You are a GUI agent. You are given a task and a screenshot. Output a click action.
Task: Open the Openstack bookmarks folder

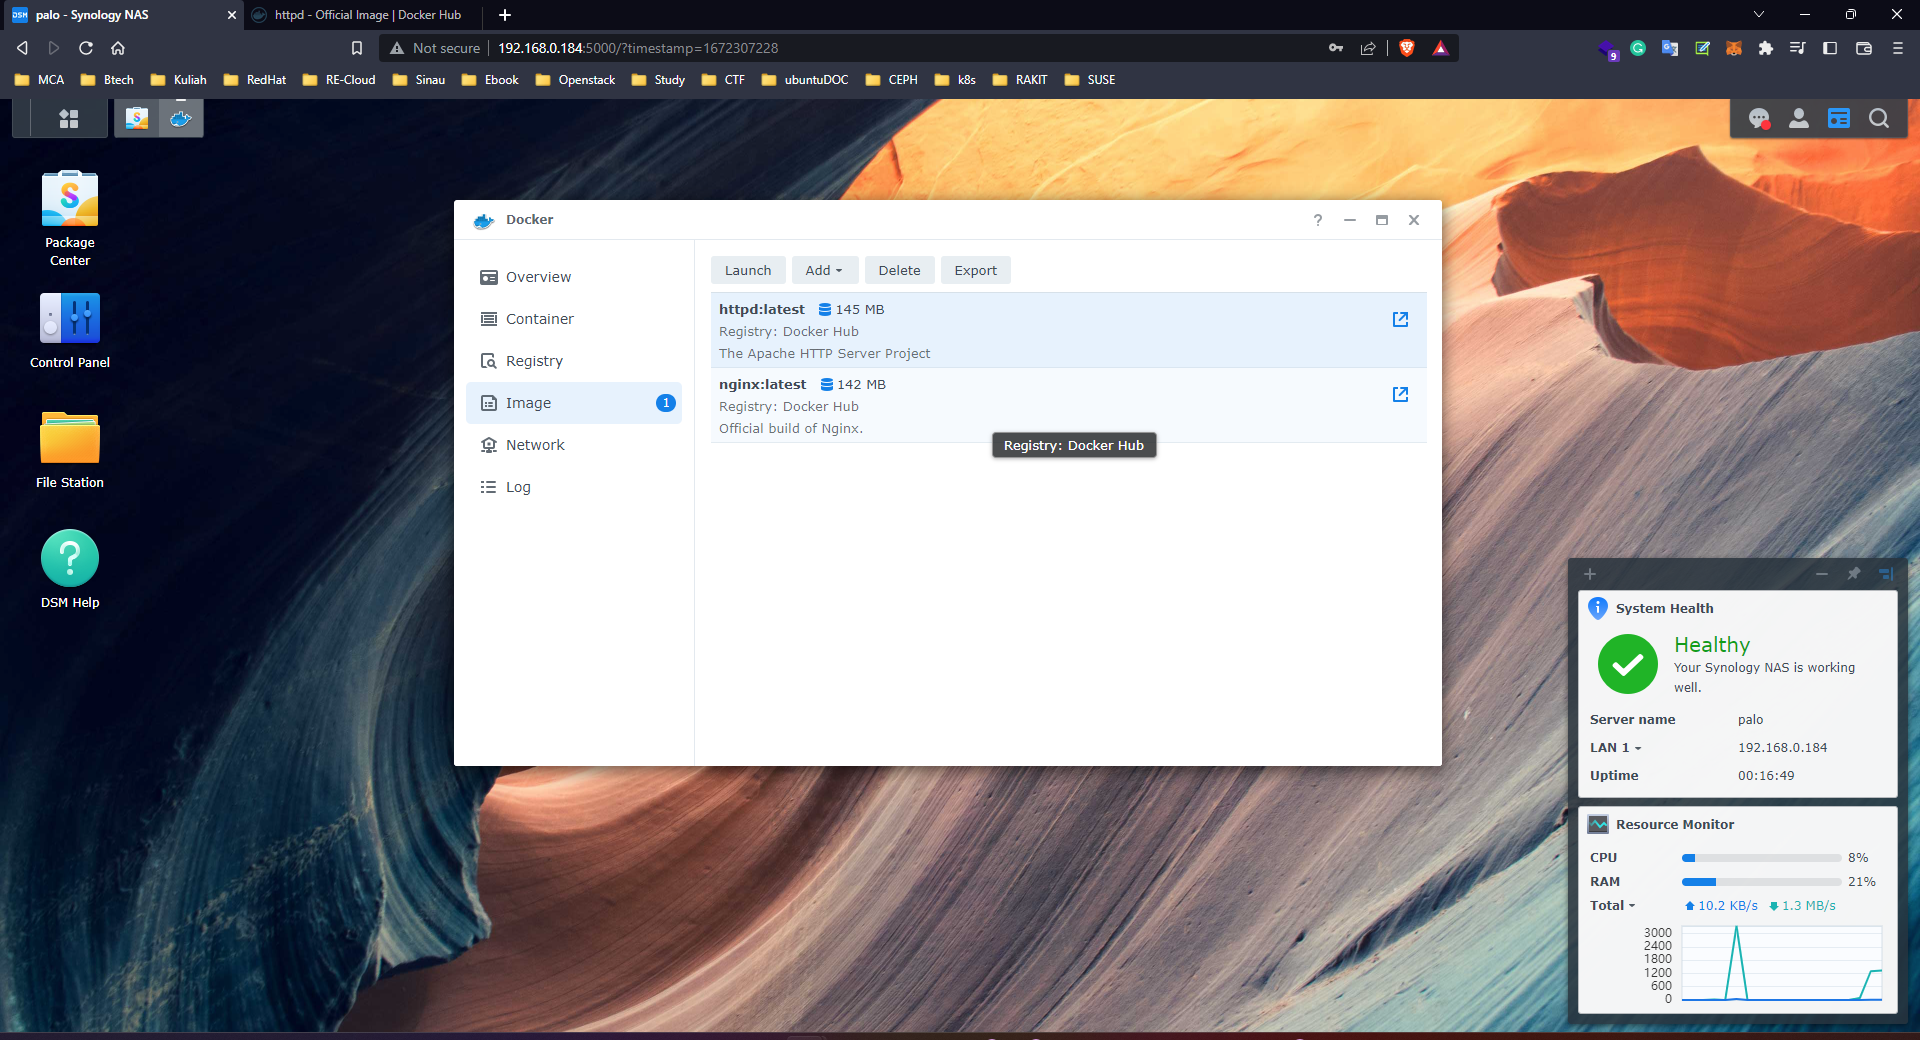pos(575,80)
